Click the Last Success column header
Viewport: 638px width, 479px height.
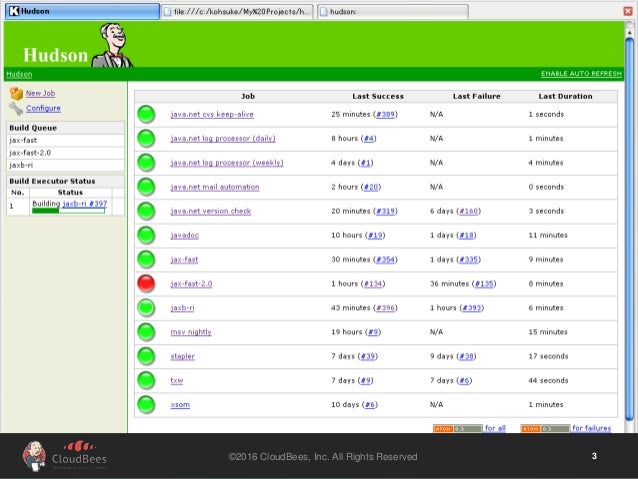point(378,96)
